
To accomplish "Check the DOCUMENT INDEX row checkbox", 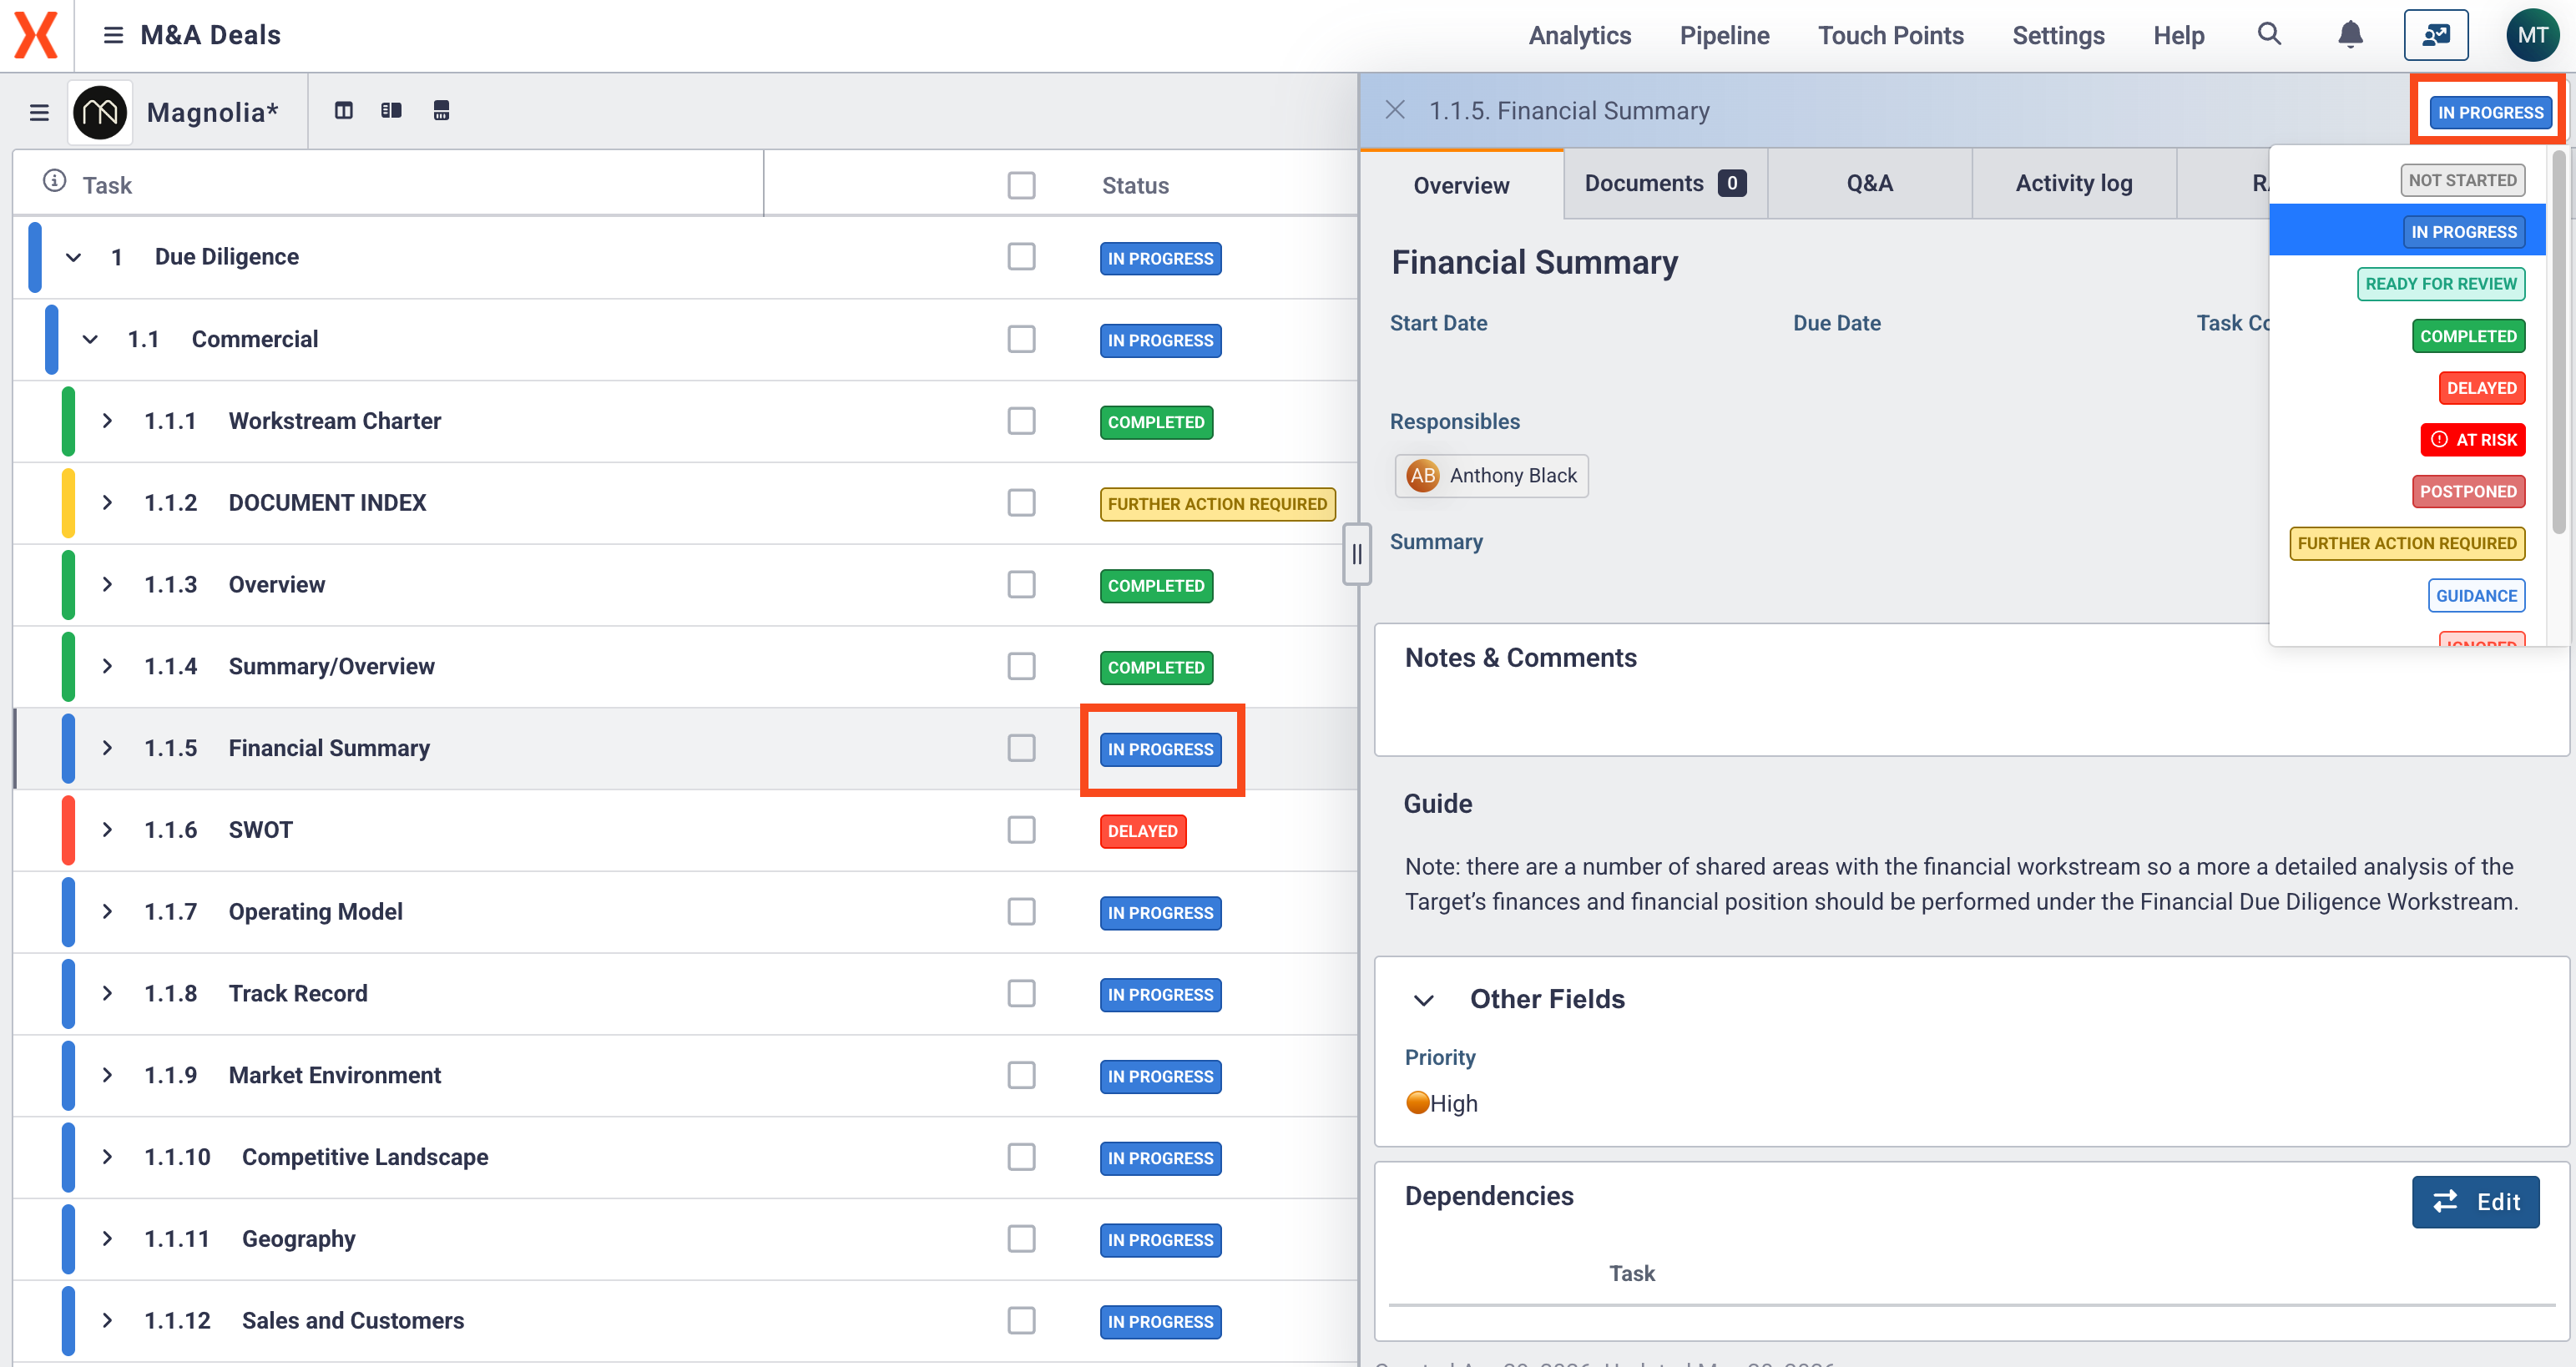I will [1021, 503].
